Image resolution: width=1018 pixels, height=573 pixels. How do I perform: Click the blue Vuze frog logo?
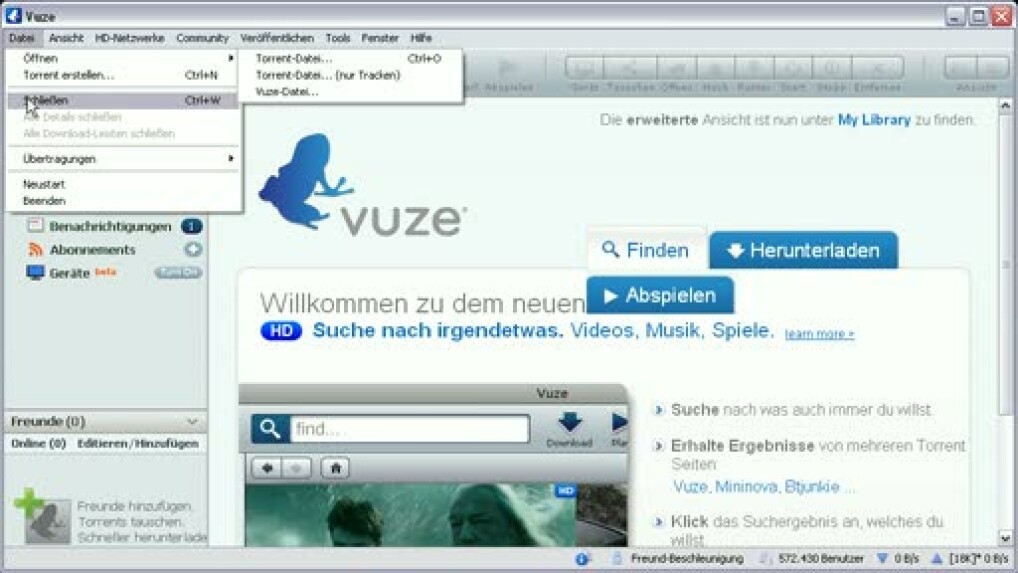(x=304, y=181)
